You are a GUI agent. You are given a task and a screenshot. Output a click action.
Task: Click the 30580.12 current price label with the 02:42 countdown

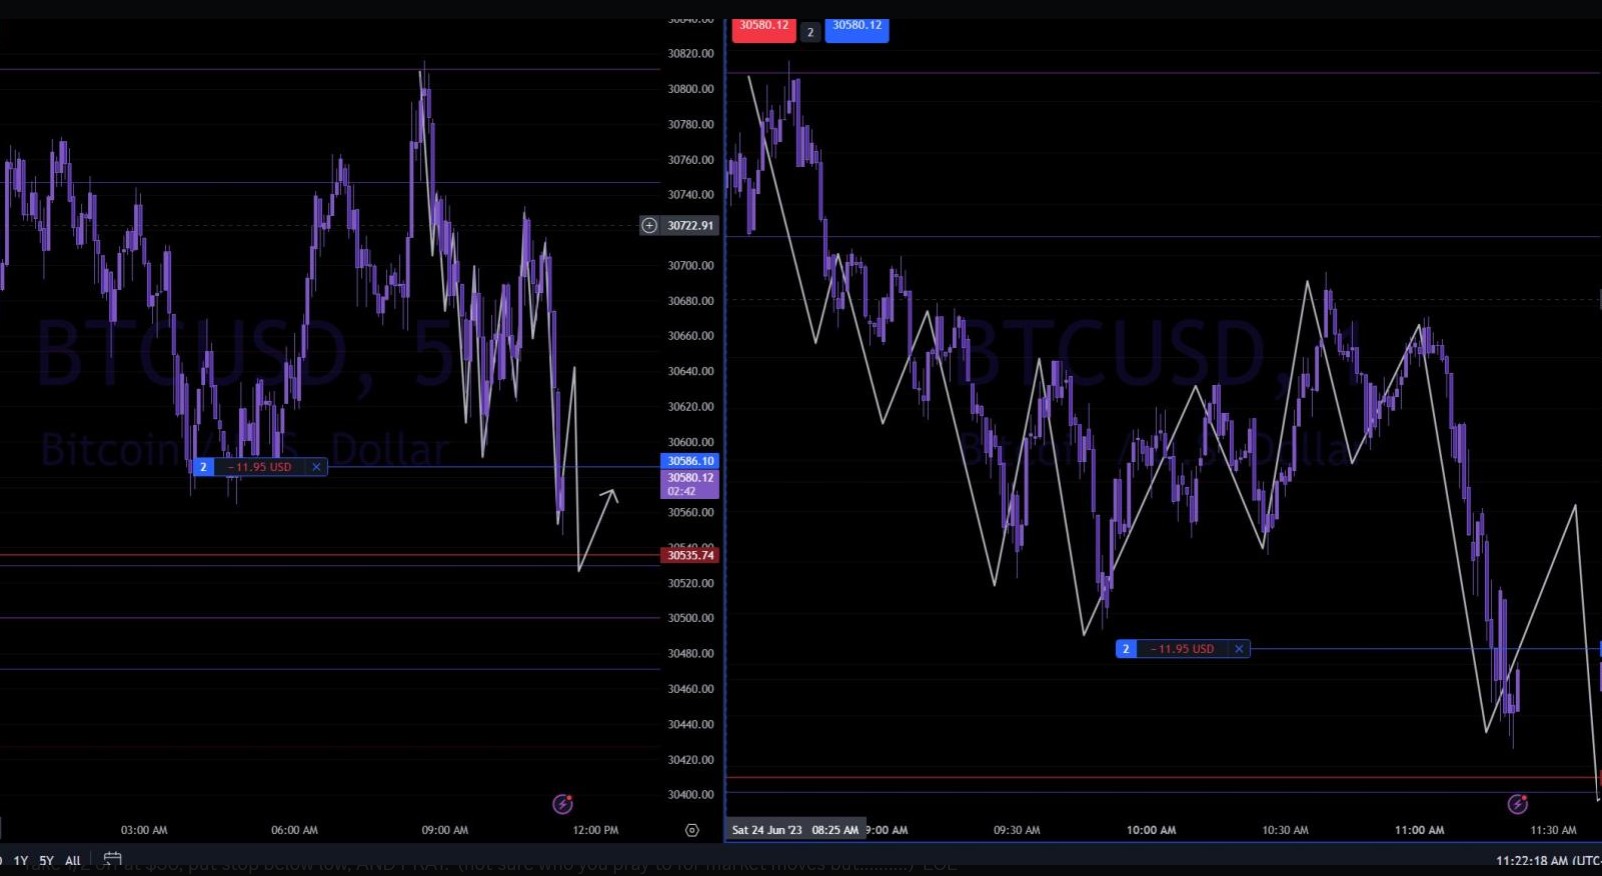[x=690, y=484]
